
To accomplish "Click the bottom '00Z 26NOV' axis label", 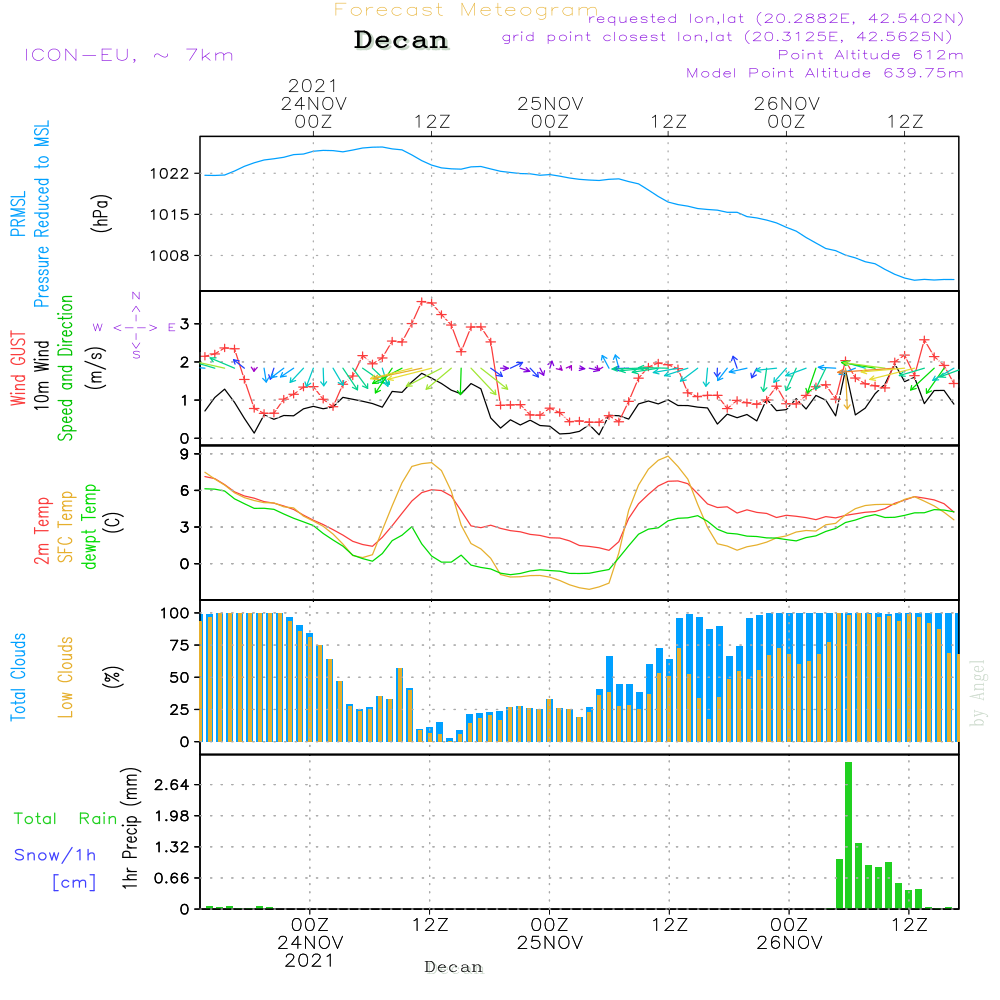I will [x=790, y=934].
